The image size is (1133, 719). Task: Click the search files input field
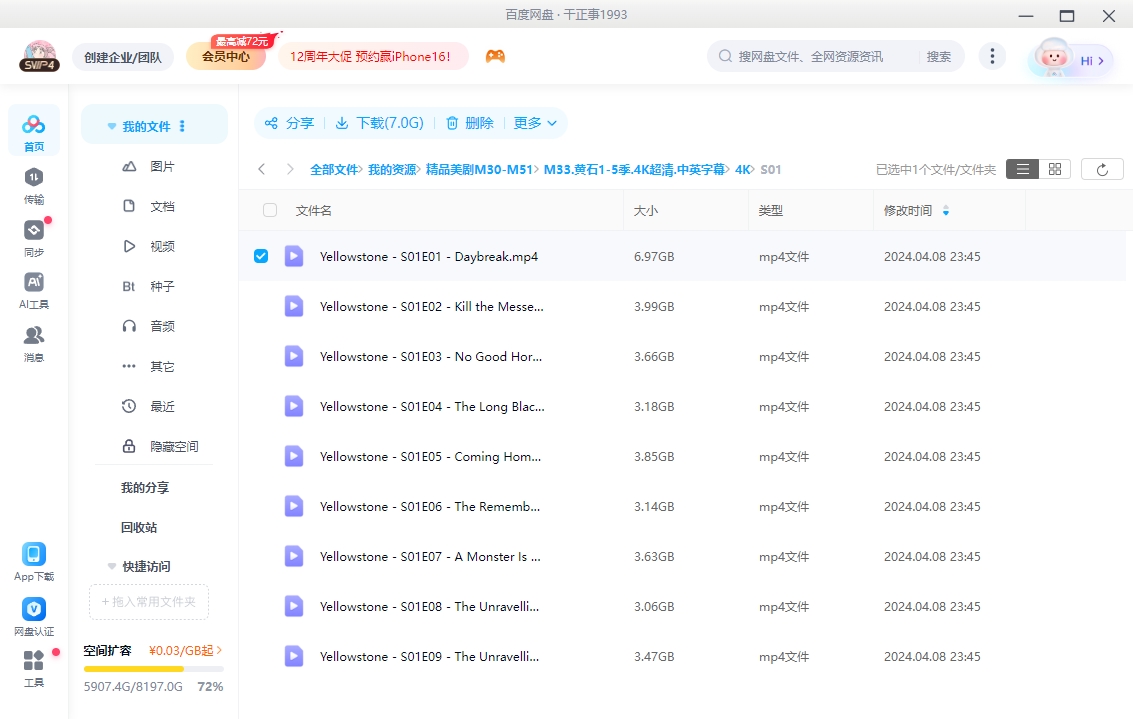[x=810, y=56]
